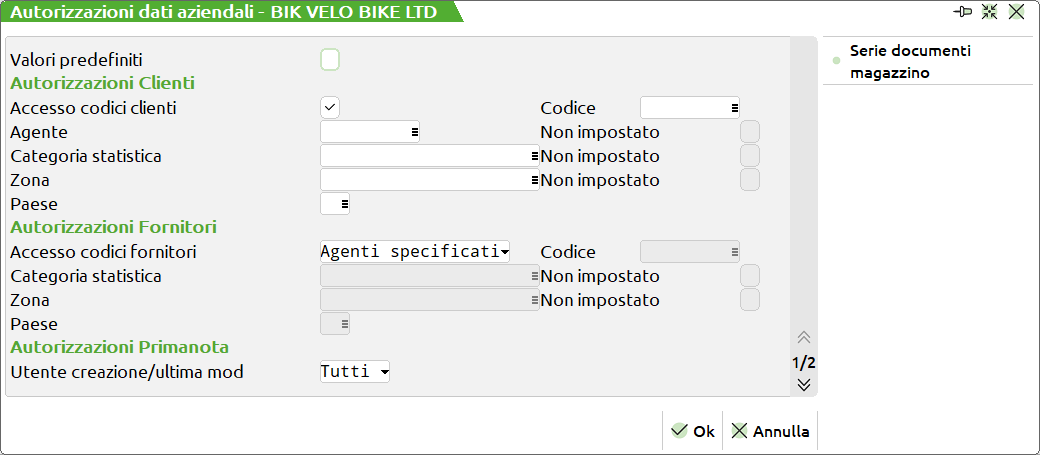Image resolution: width=1040 pixels, height=455 pixels.
Task: Click into clients Categoria statistica input field
Action: coord(424,156)
